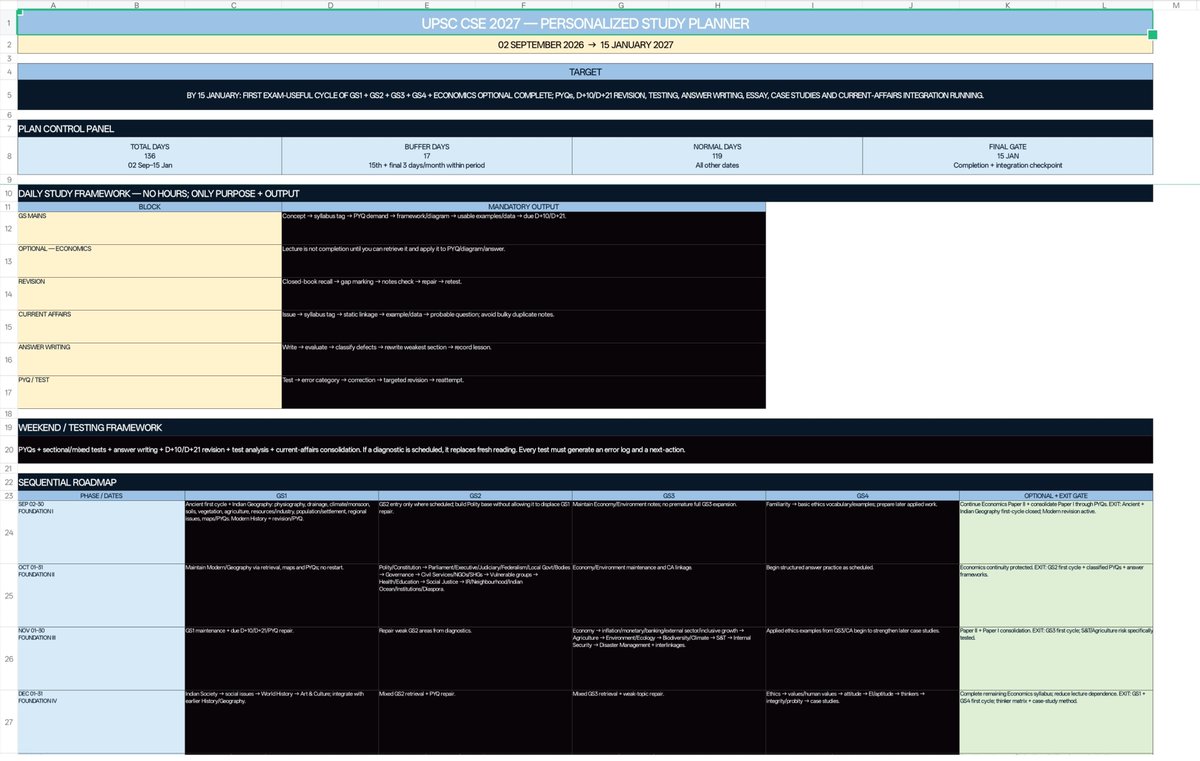The image size is (1200, 761).
Task: Click the 'PHASE / DATES' header cell
Action: tap(101, 495)
